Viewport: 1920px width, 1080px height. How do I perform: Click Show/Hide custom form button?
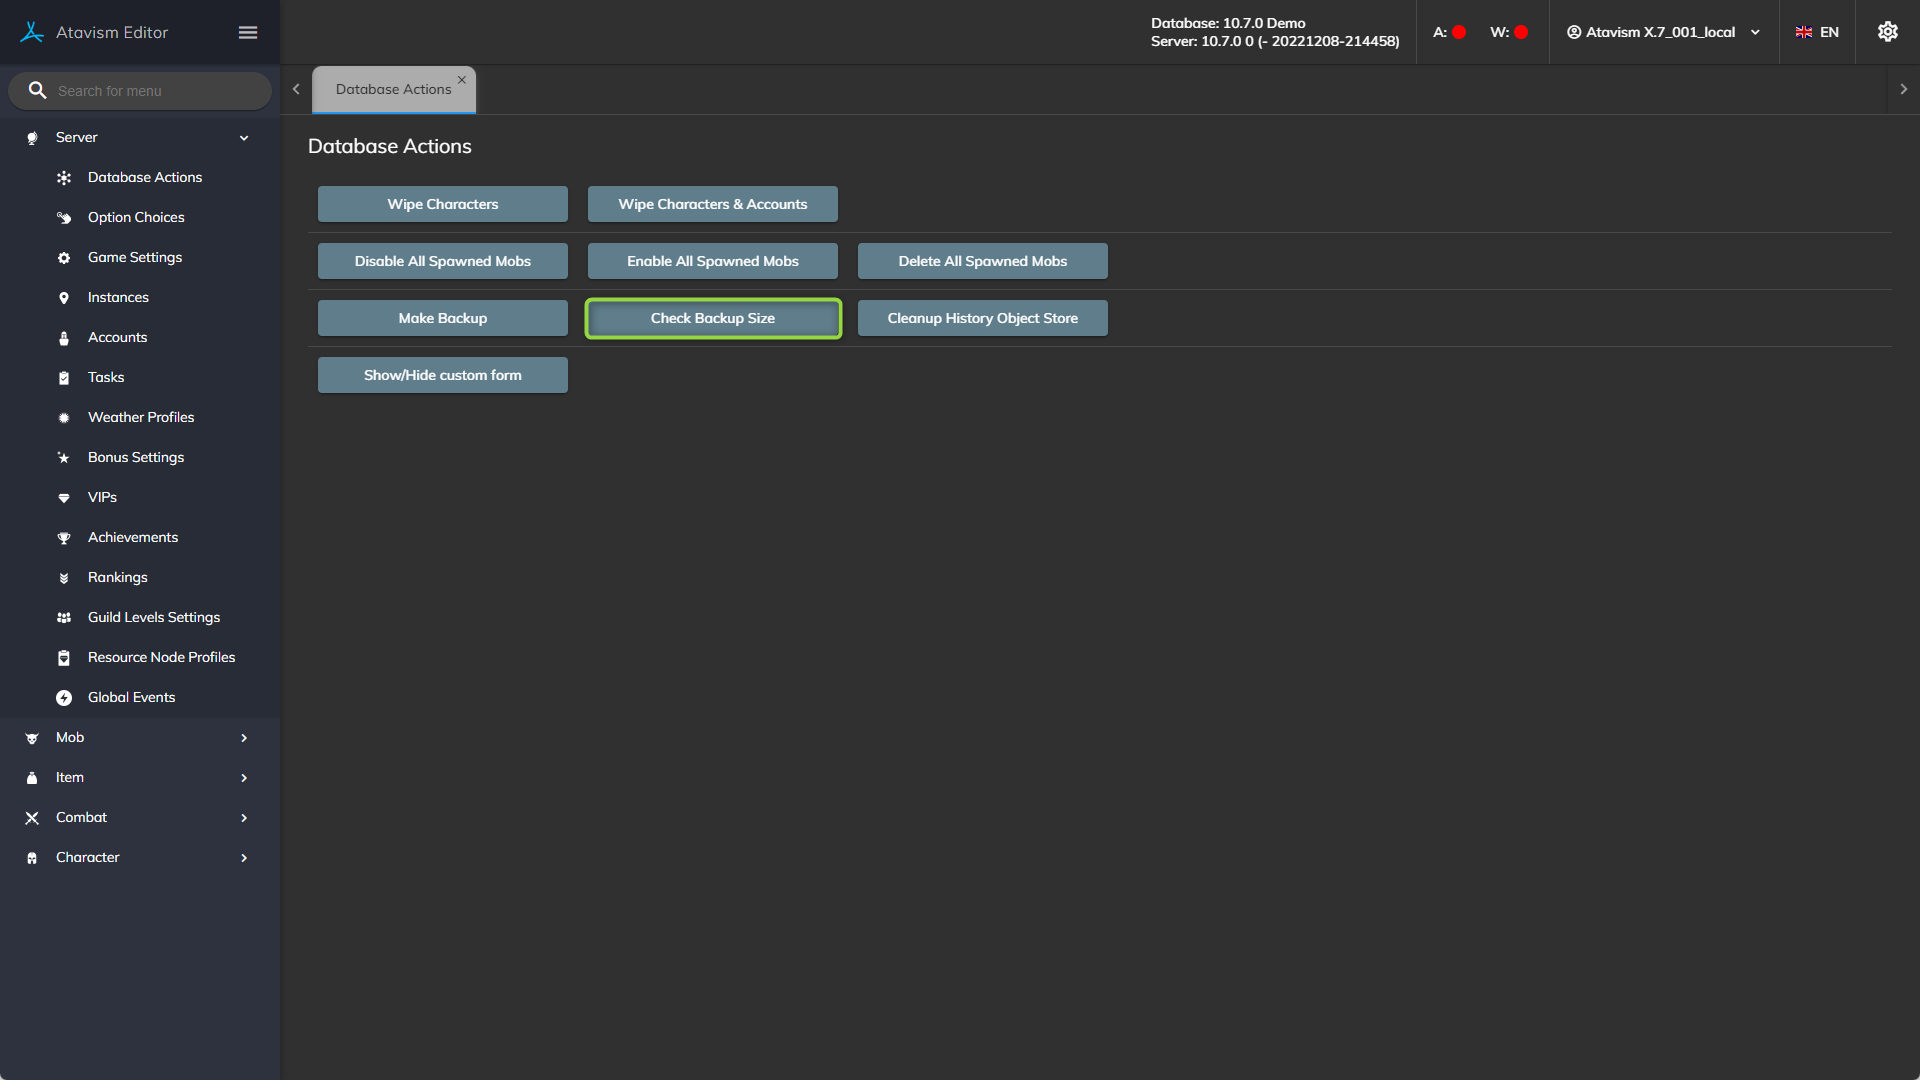click(442, 375)
